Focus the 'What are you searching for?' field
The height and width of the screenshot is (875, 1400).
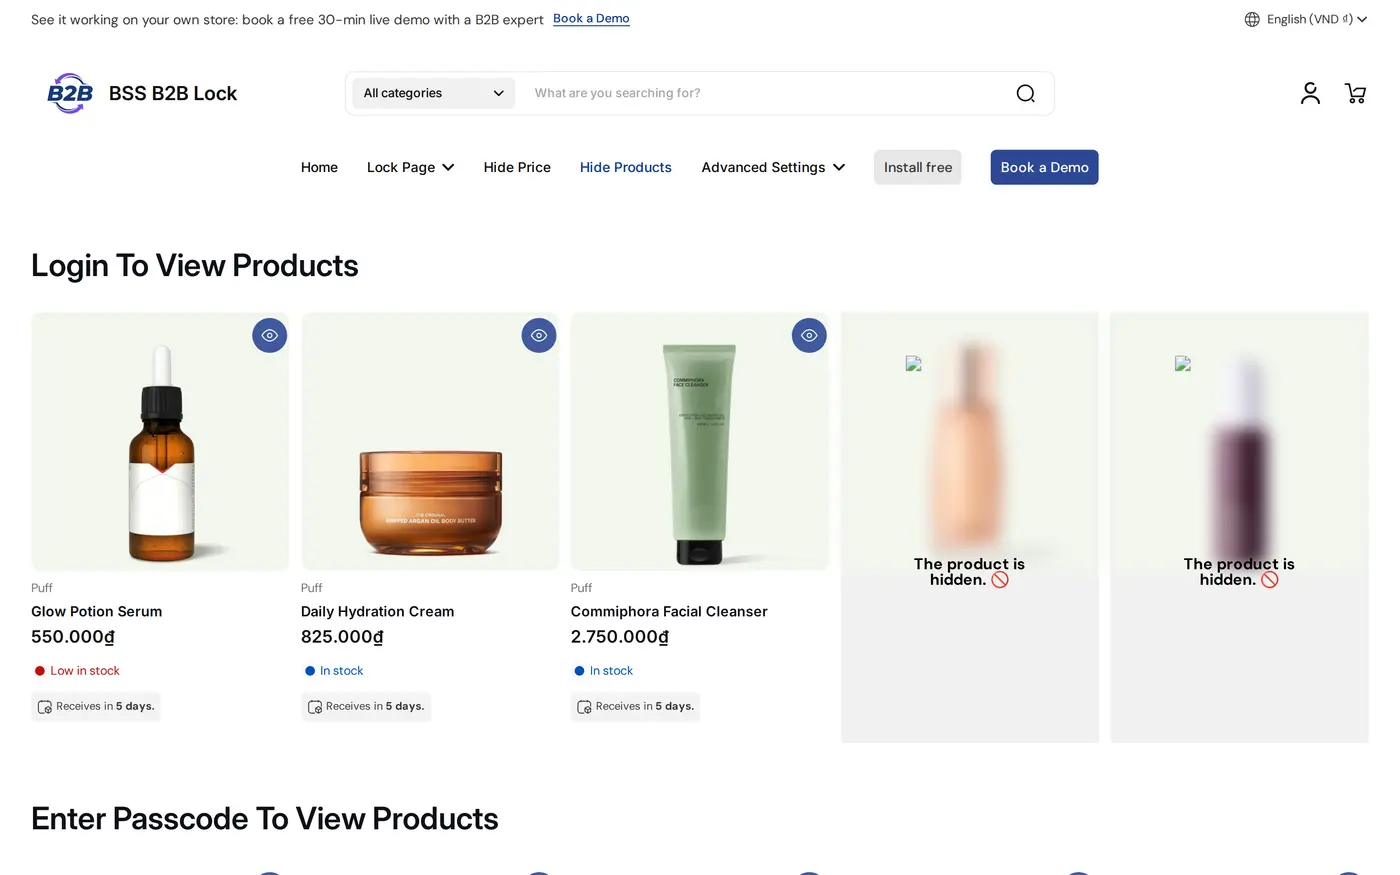(x=765, y=93)
